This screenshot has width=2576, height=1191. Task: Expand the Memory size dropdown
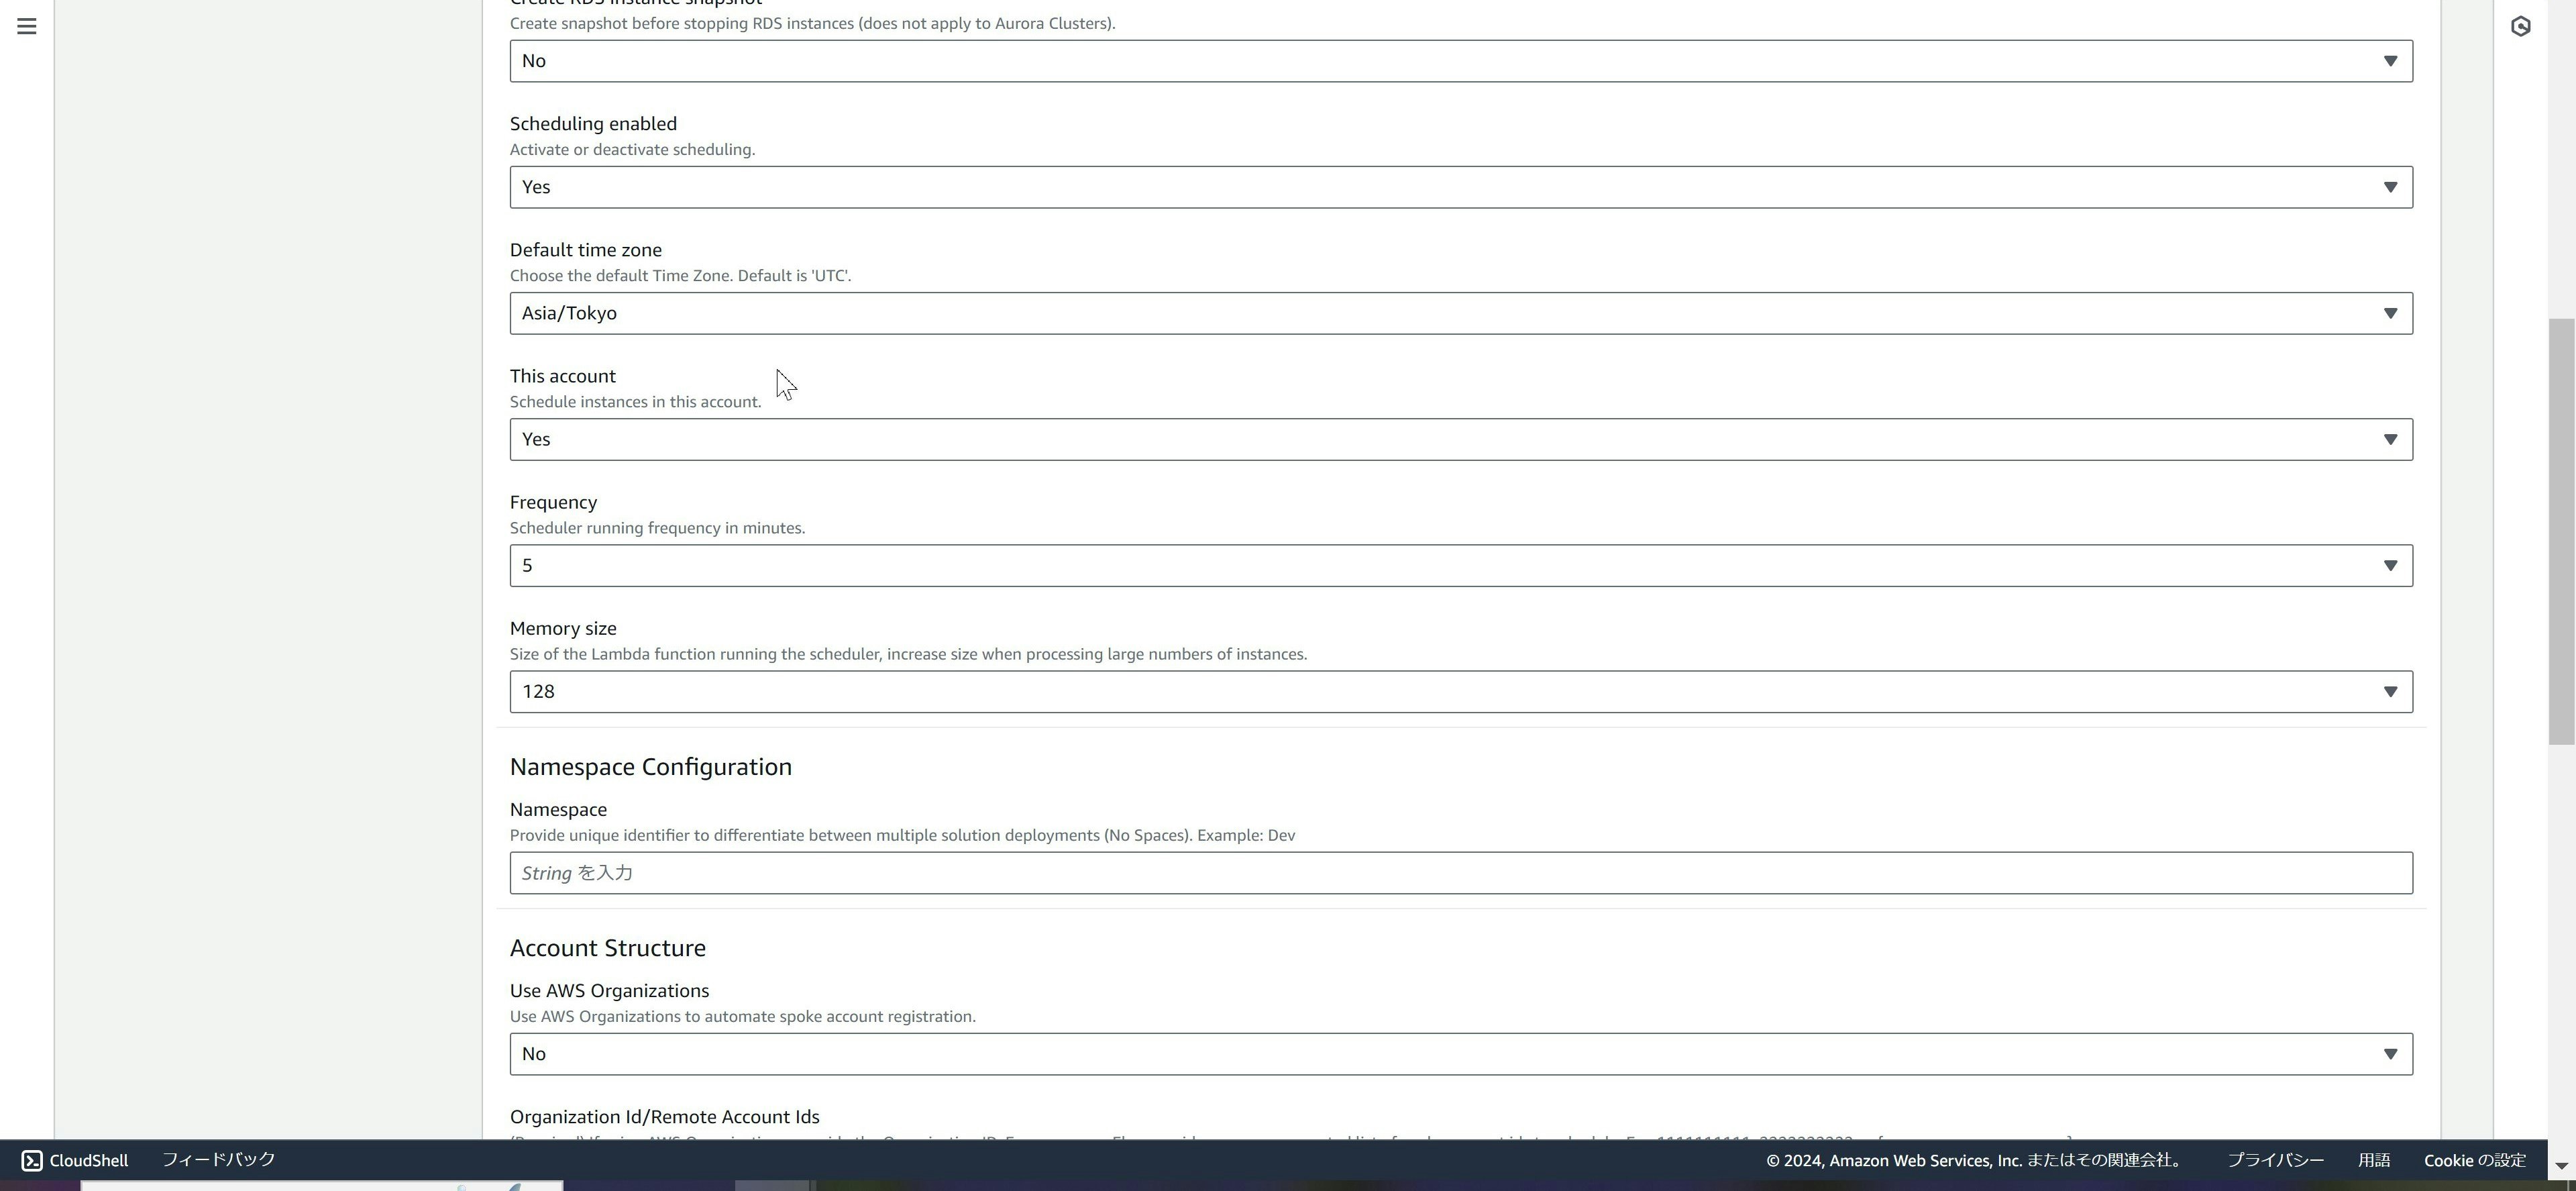1460,691
